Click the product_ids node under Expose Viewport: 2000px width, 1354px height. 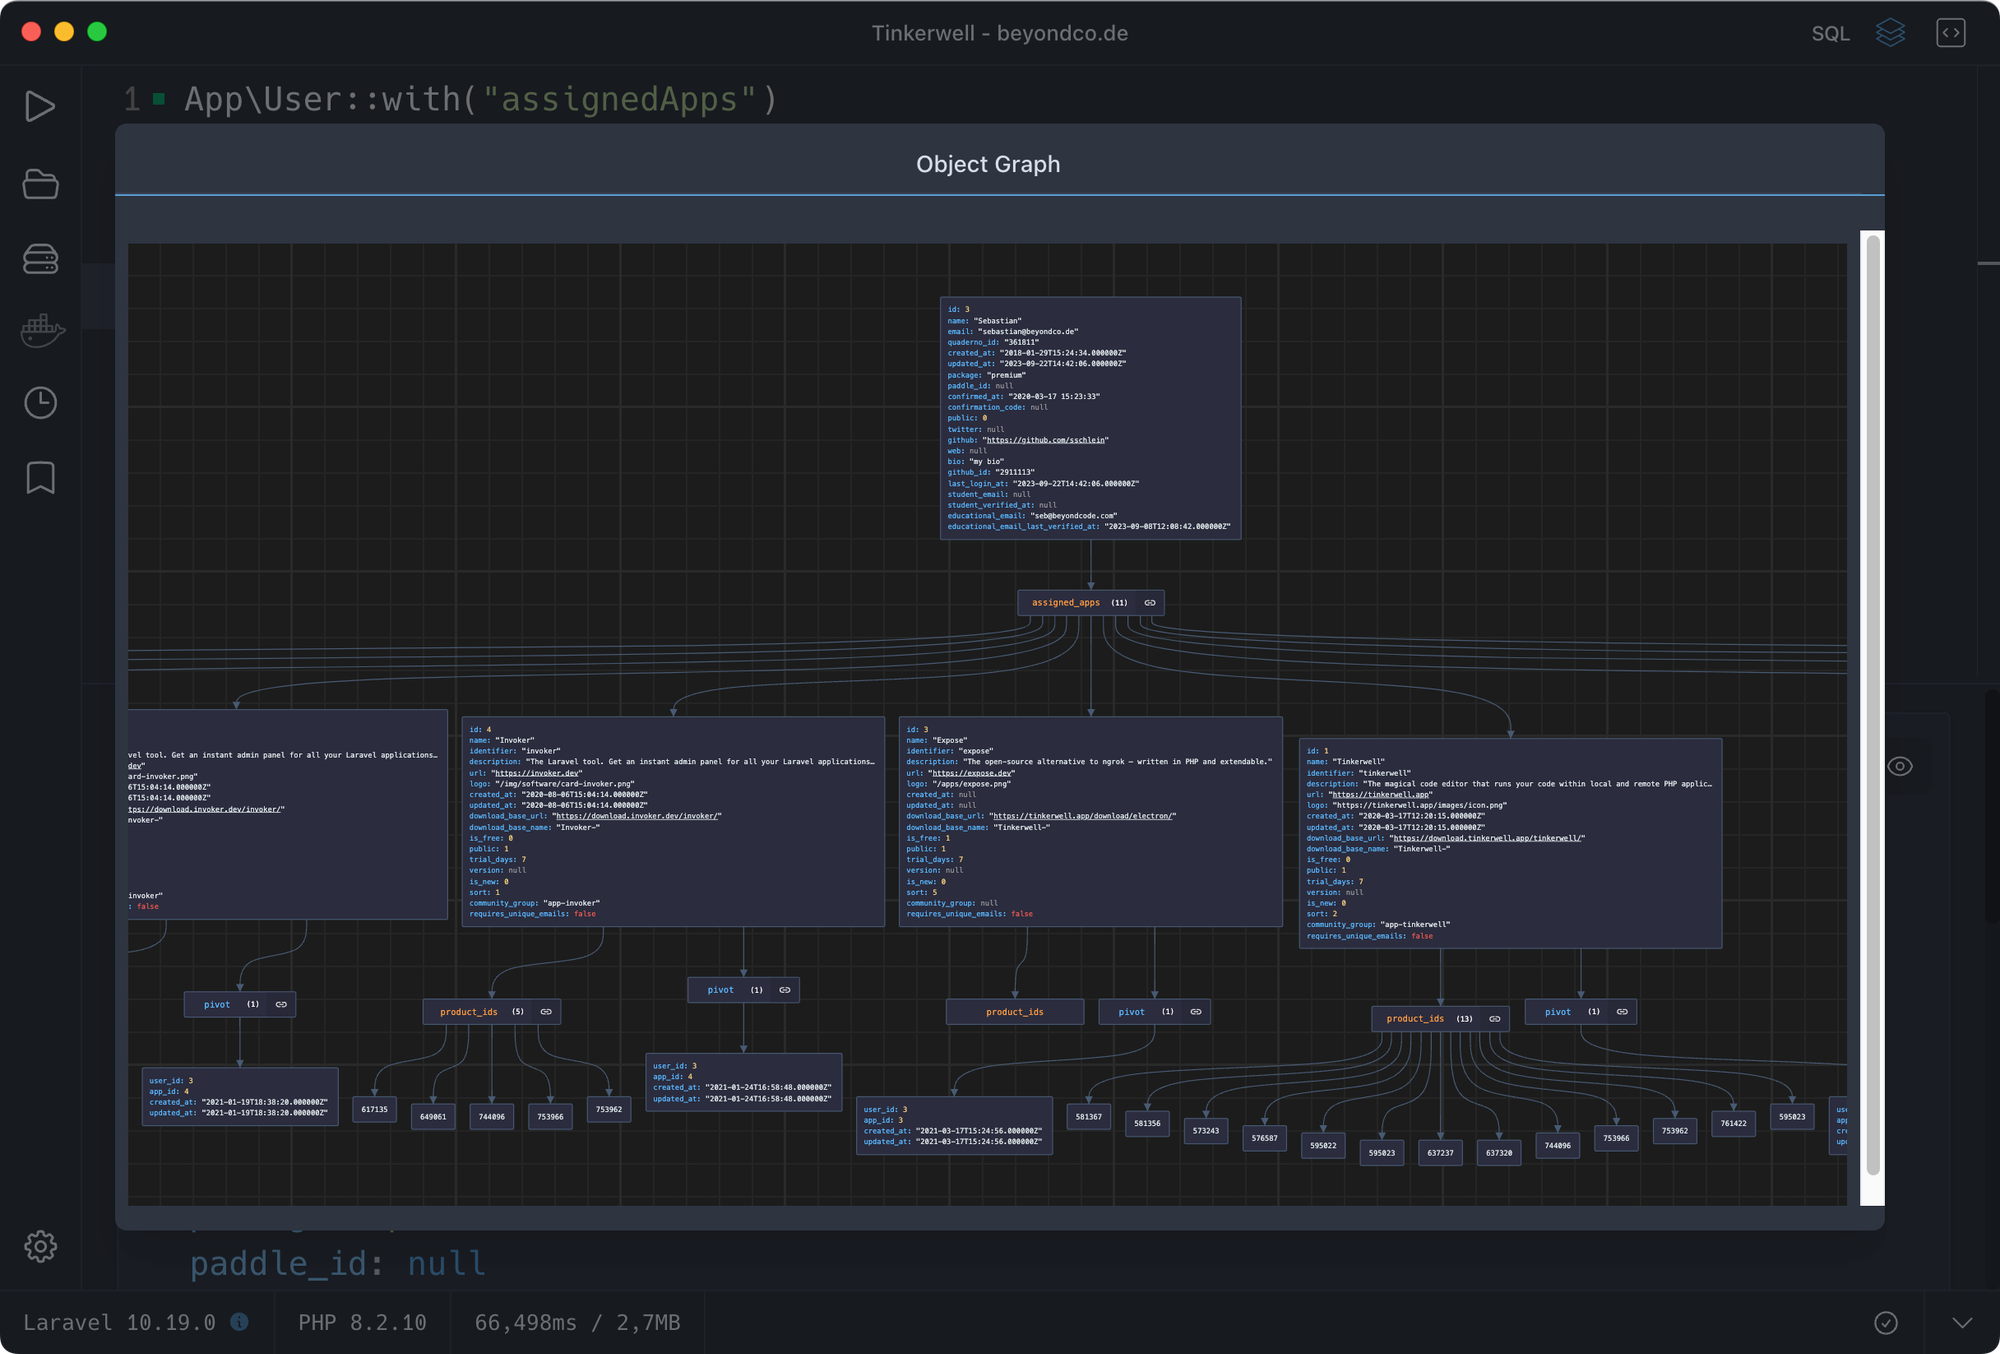click(1014, 1012)
